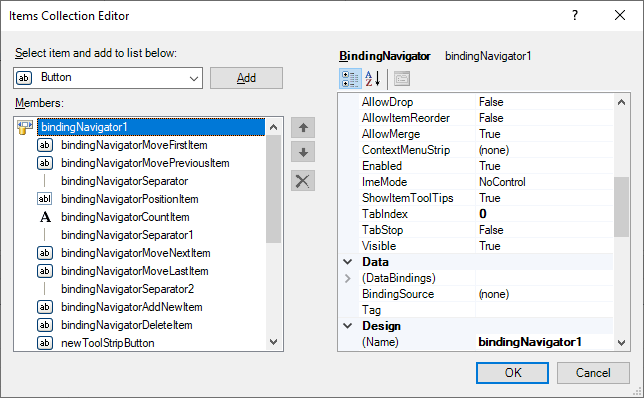The image size is (644, 398).
Task: Collapse the Data category
Action: pyautogui.click(x=348, y=262)
